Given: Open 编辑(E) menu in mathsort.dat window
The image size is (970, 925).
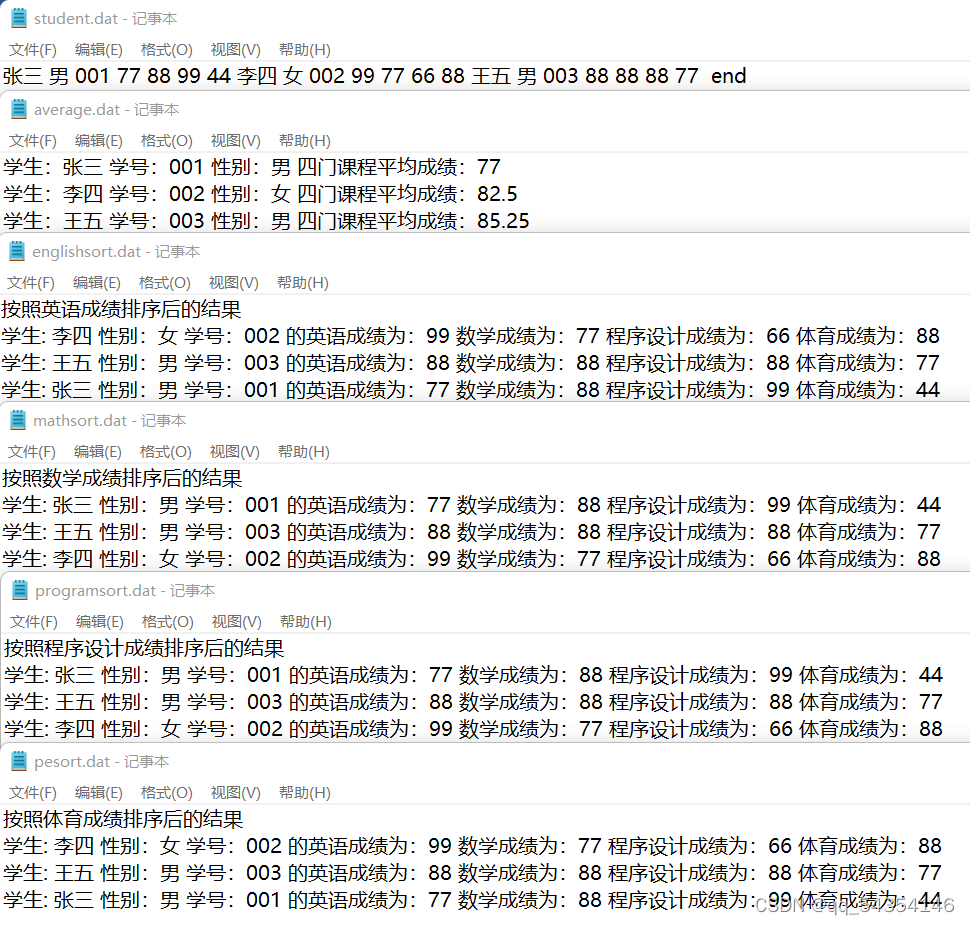Looking at the screenshot, I should pyautogui.click(x=98, y=452).
